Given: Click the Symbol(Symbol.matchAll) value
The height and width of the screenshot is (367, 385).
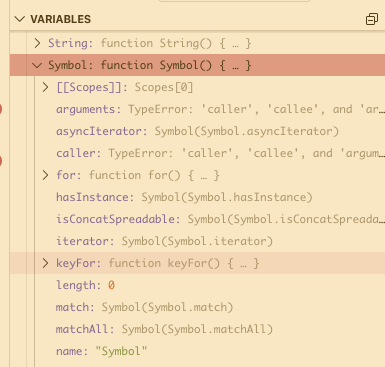Looking at the screenshot, I should (x=197, y=329).
